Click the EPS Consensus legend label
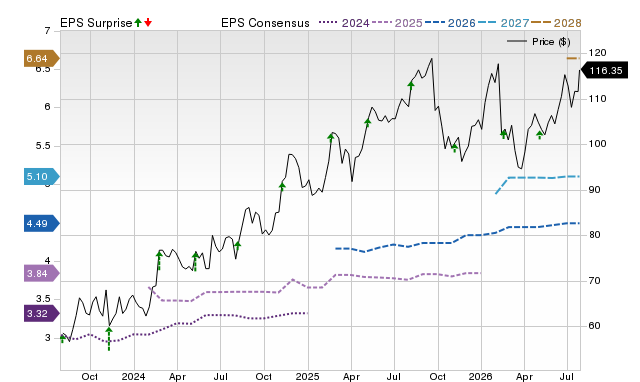640x382 pixels. pyautogui.click(x=265, y=23)
